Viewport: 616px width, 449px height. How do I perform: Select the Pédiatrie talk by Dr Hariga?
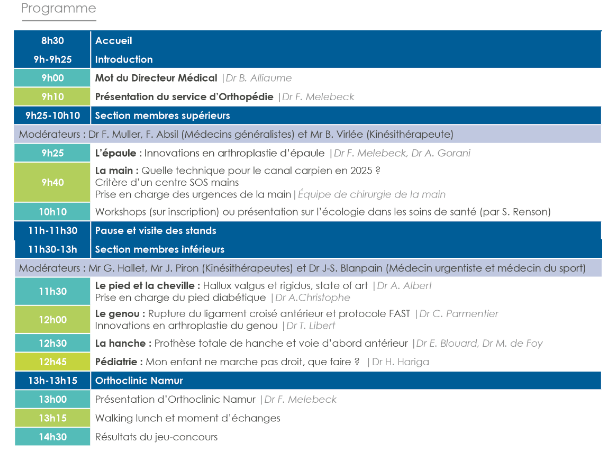[x=262, y=362]
